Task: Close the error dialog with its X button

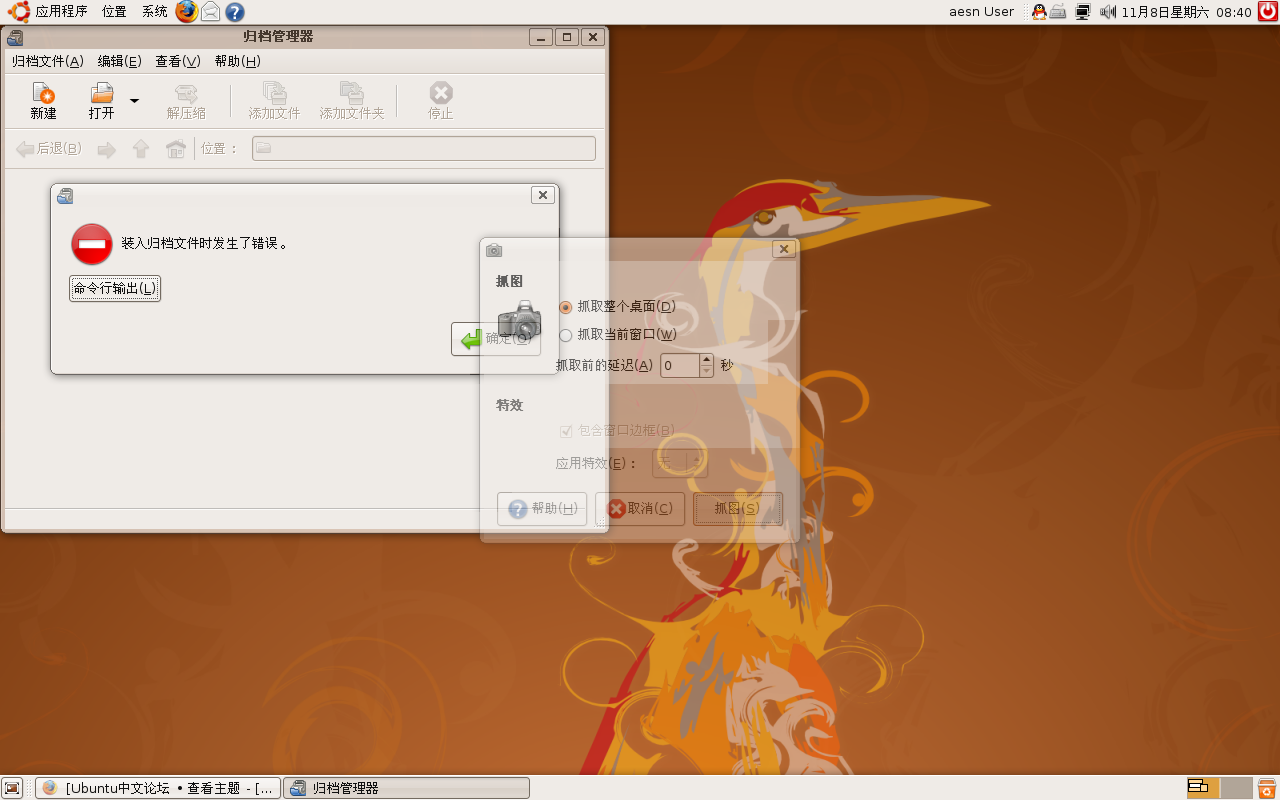Action: point(543,195)
